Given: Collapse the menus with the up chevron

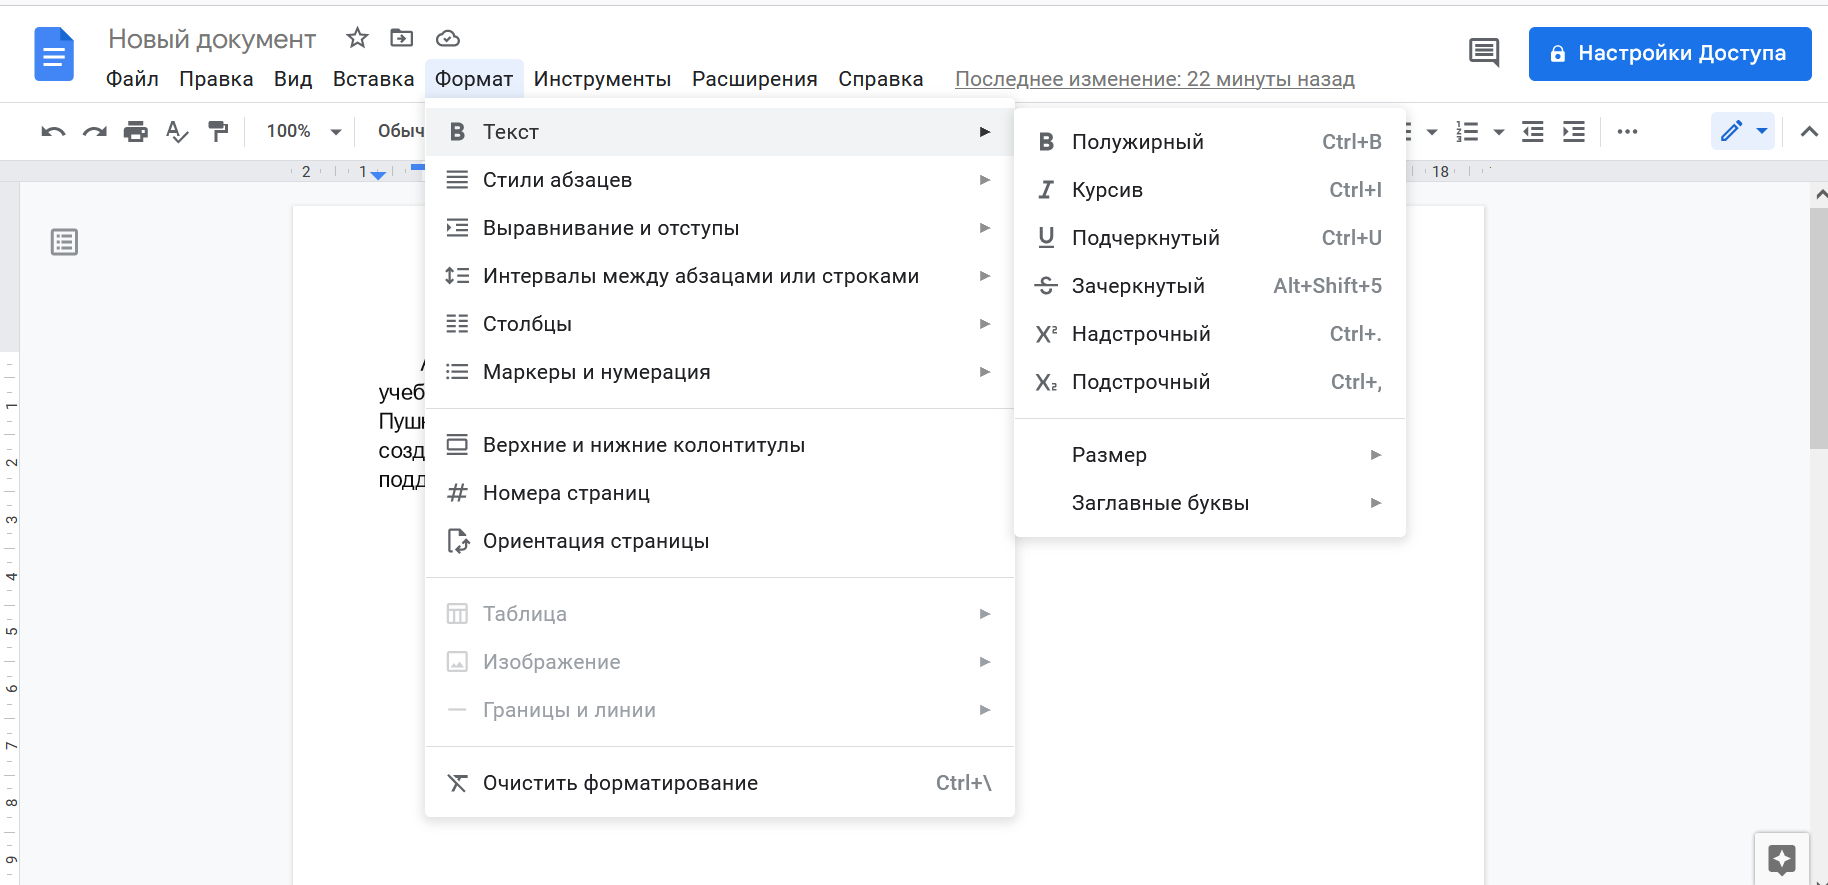Looking at the screenshot, I should pos(1809,131).
